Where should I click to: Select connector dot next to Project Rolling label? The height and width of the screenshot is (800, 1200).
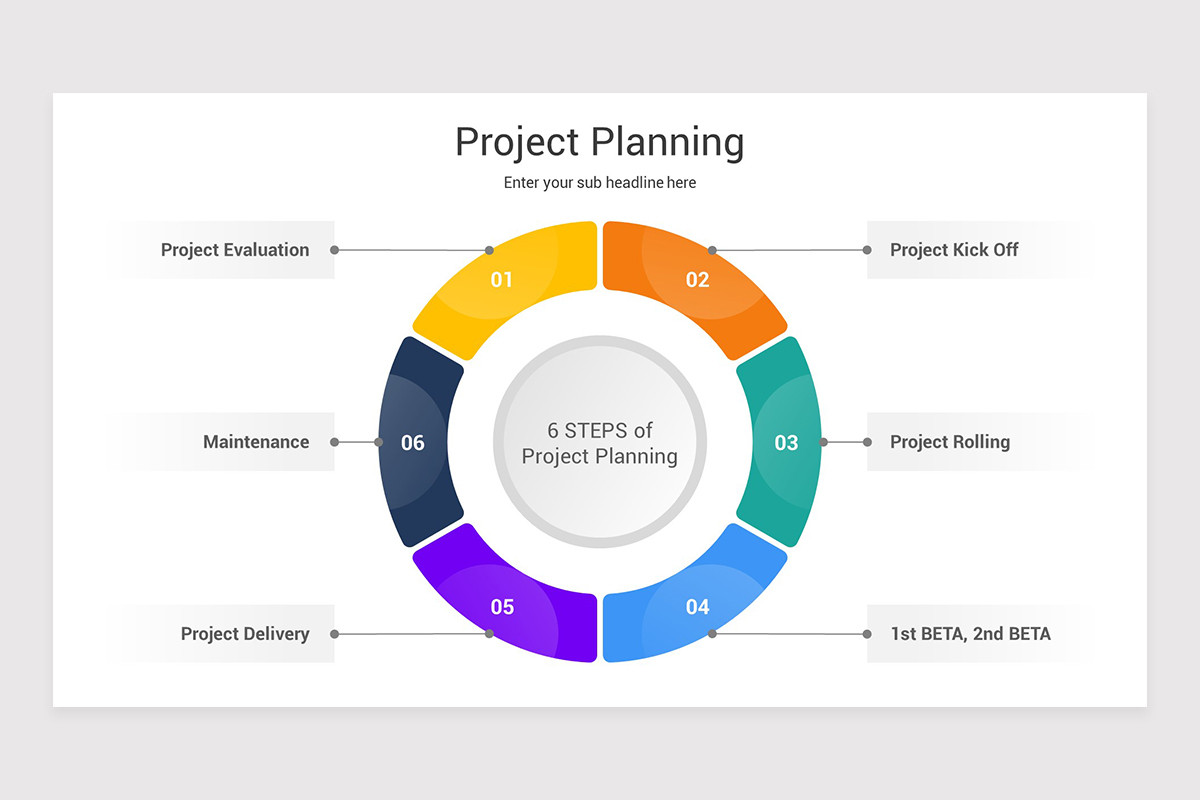click(x=867, y=442)
